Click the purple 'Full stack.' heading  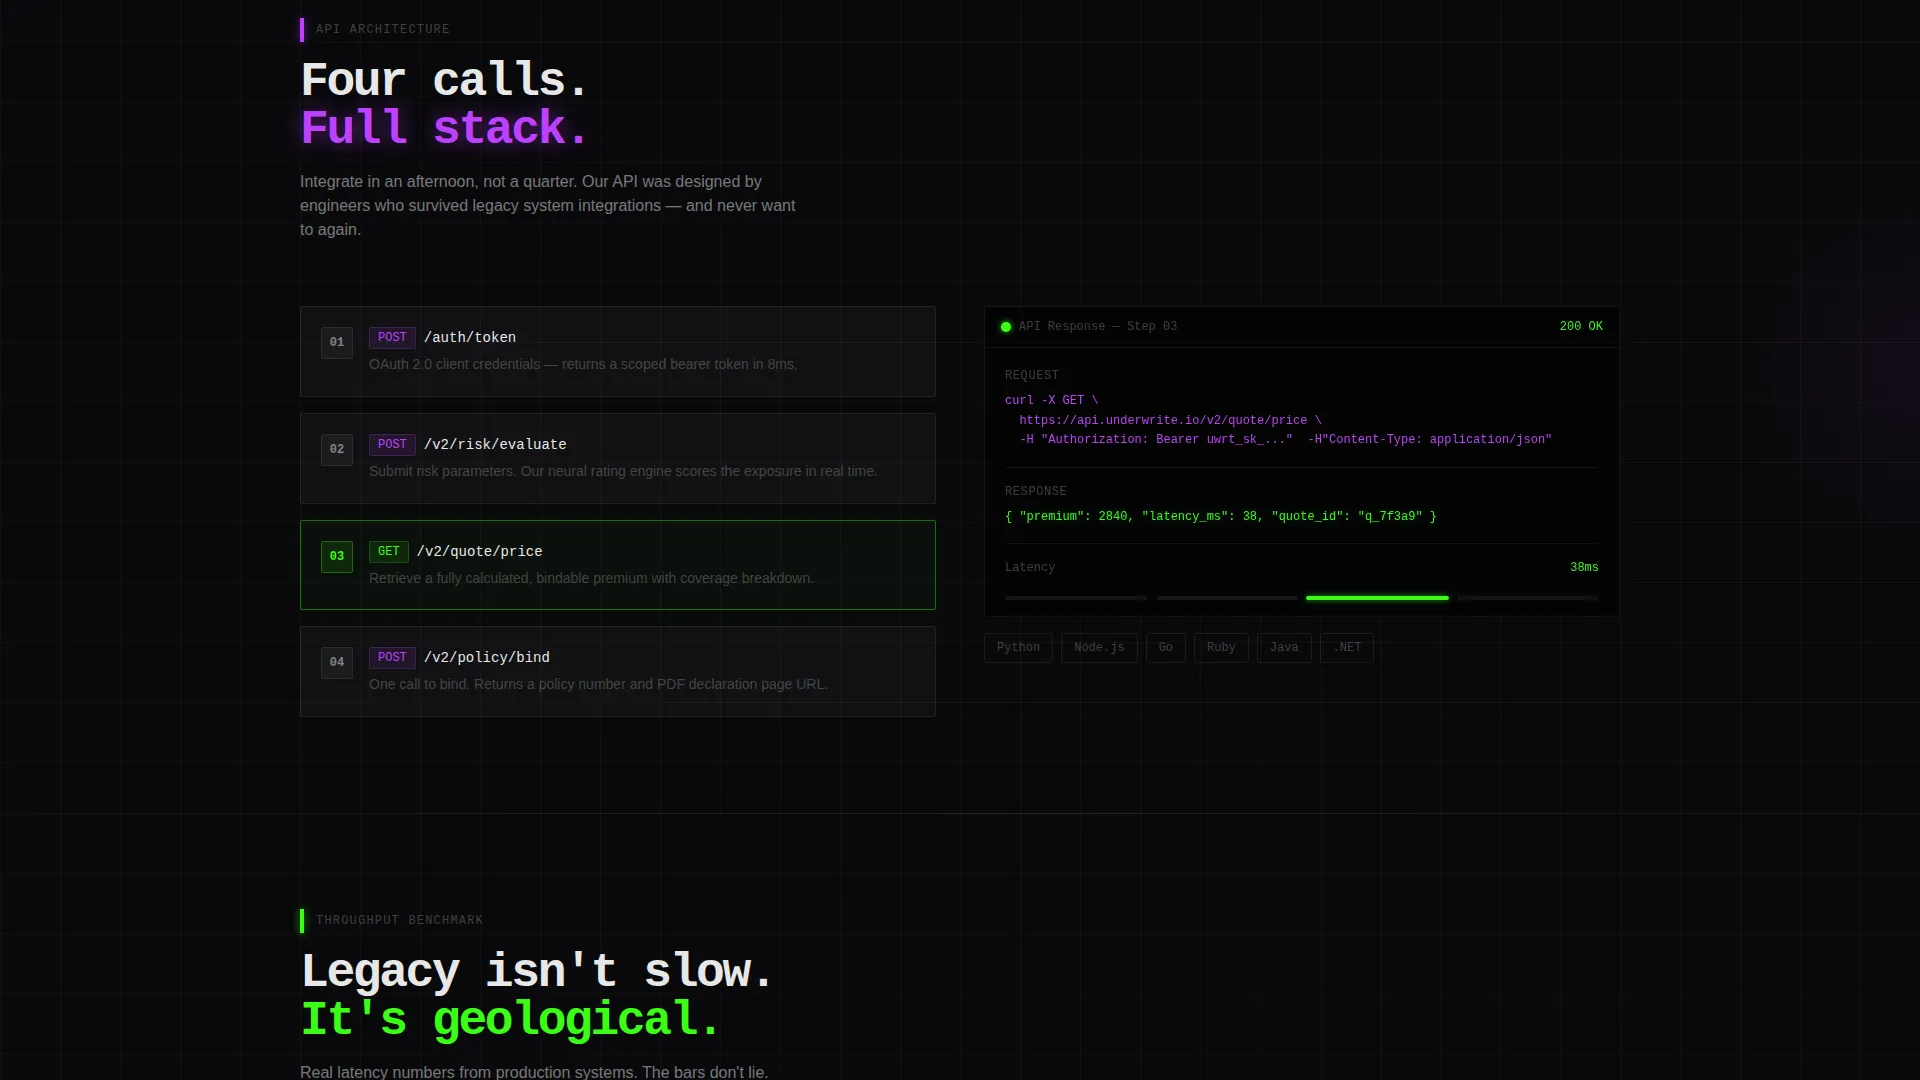coord(445,128)
